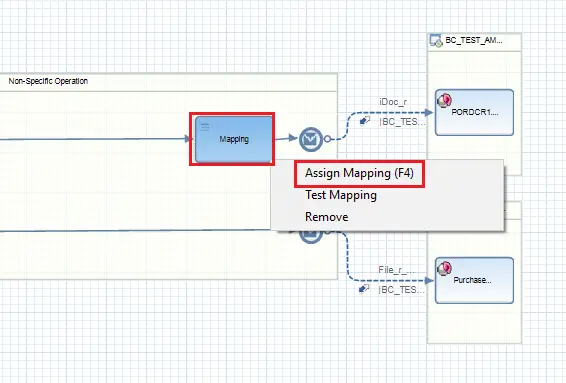This screenshot has height=383, width=566.
Task: Click the iDoc_r channel label
Action: click(393, 102)
